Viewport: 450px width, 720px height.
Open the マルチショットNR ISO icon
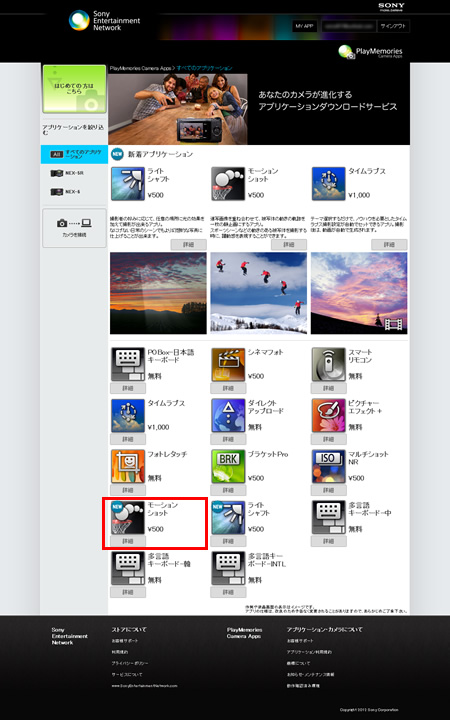point(328,467)
